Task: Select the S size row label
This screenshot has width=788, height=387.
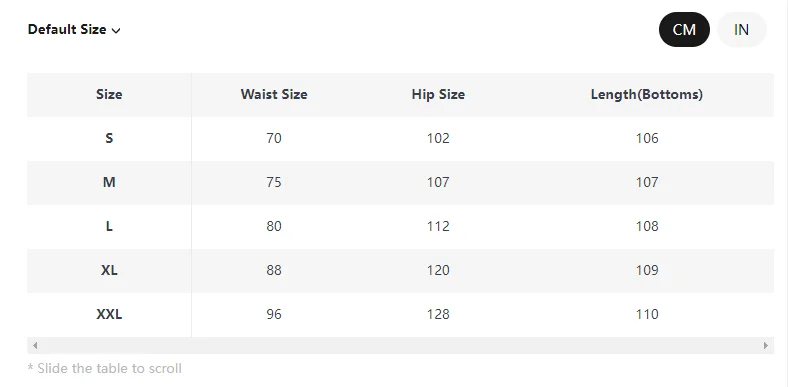Action: point(109,138)
